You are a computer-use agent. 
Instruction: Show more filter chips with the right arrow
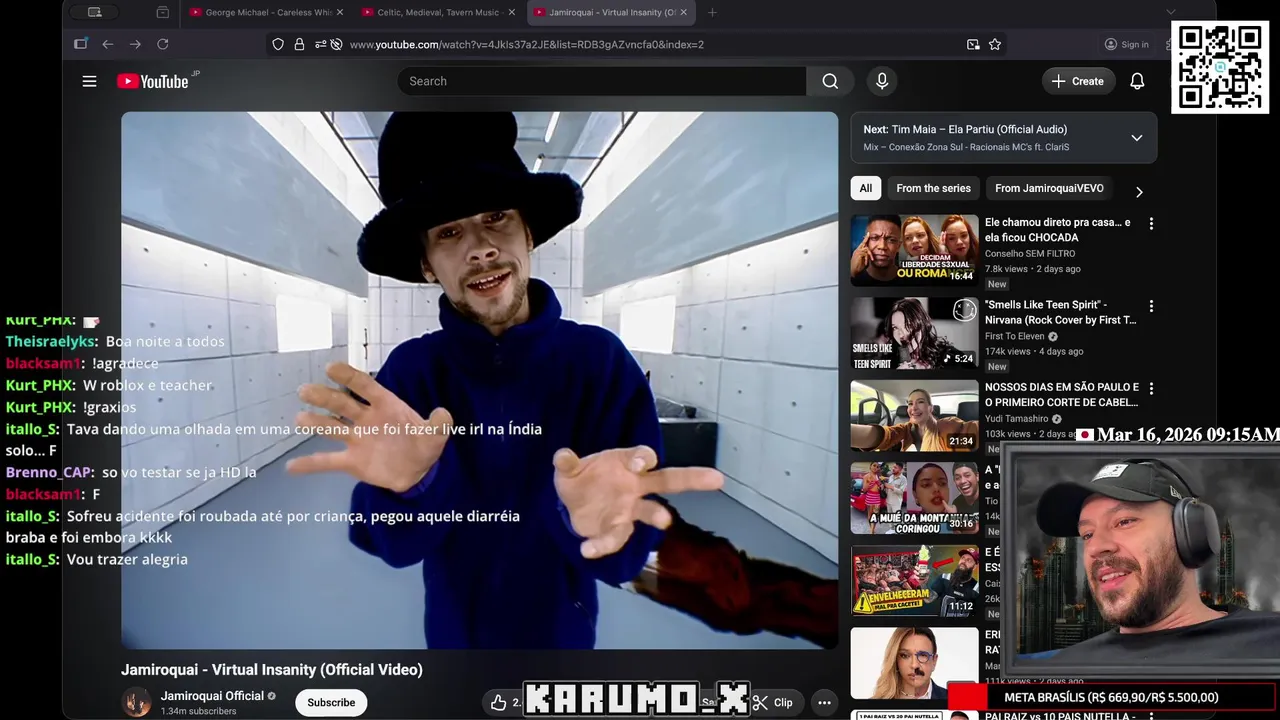pyautogui.click(x=1139, y=191)
